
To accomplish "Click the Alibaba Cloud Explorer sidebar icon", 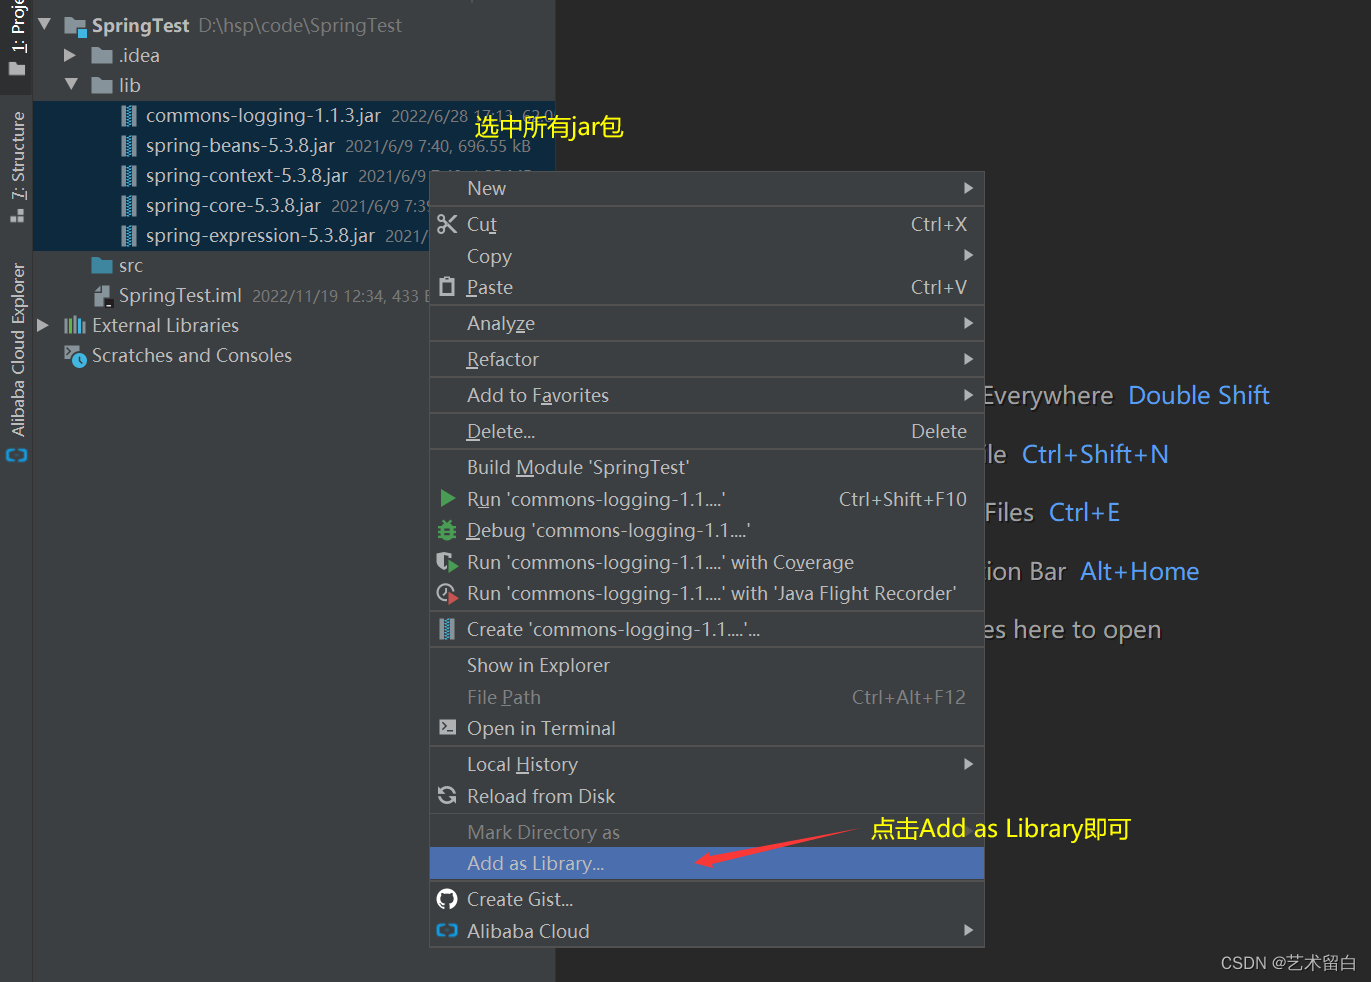I will 17,455.
